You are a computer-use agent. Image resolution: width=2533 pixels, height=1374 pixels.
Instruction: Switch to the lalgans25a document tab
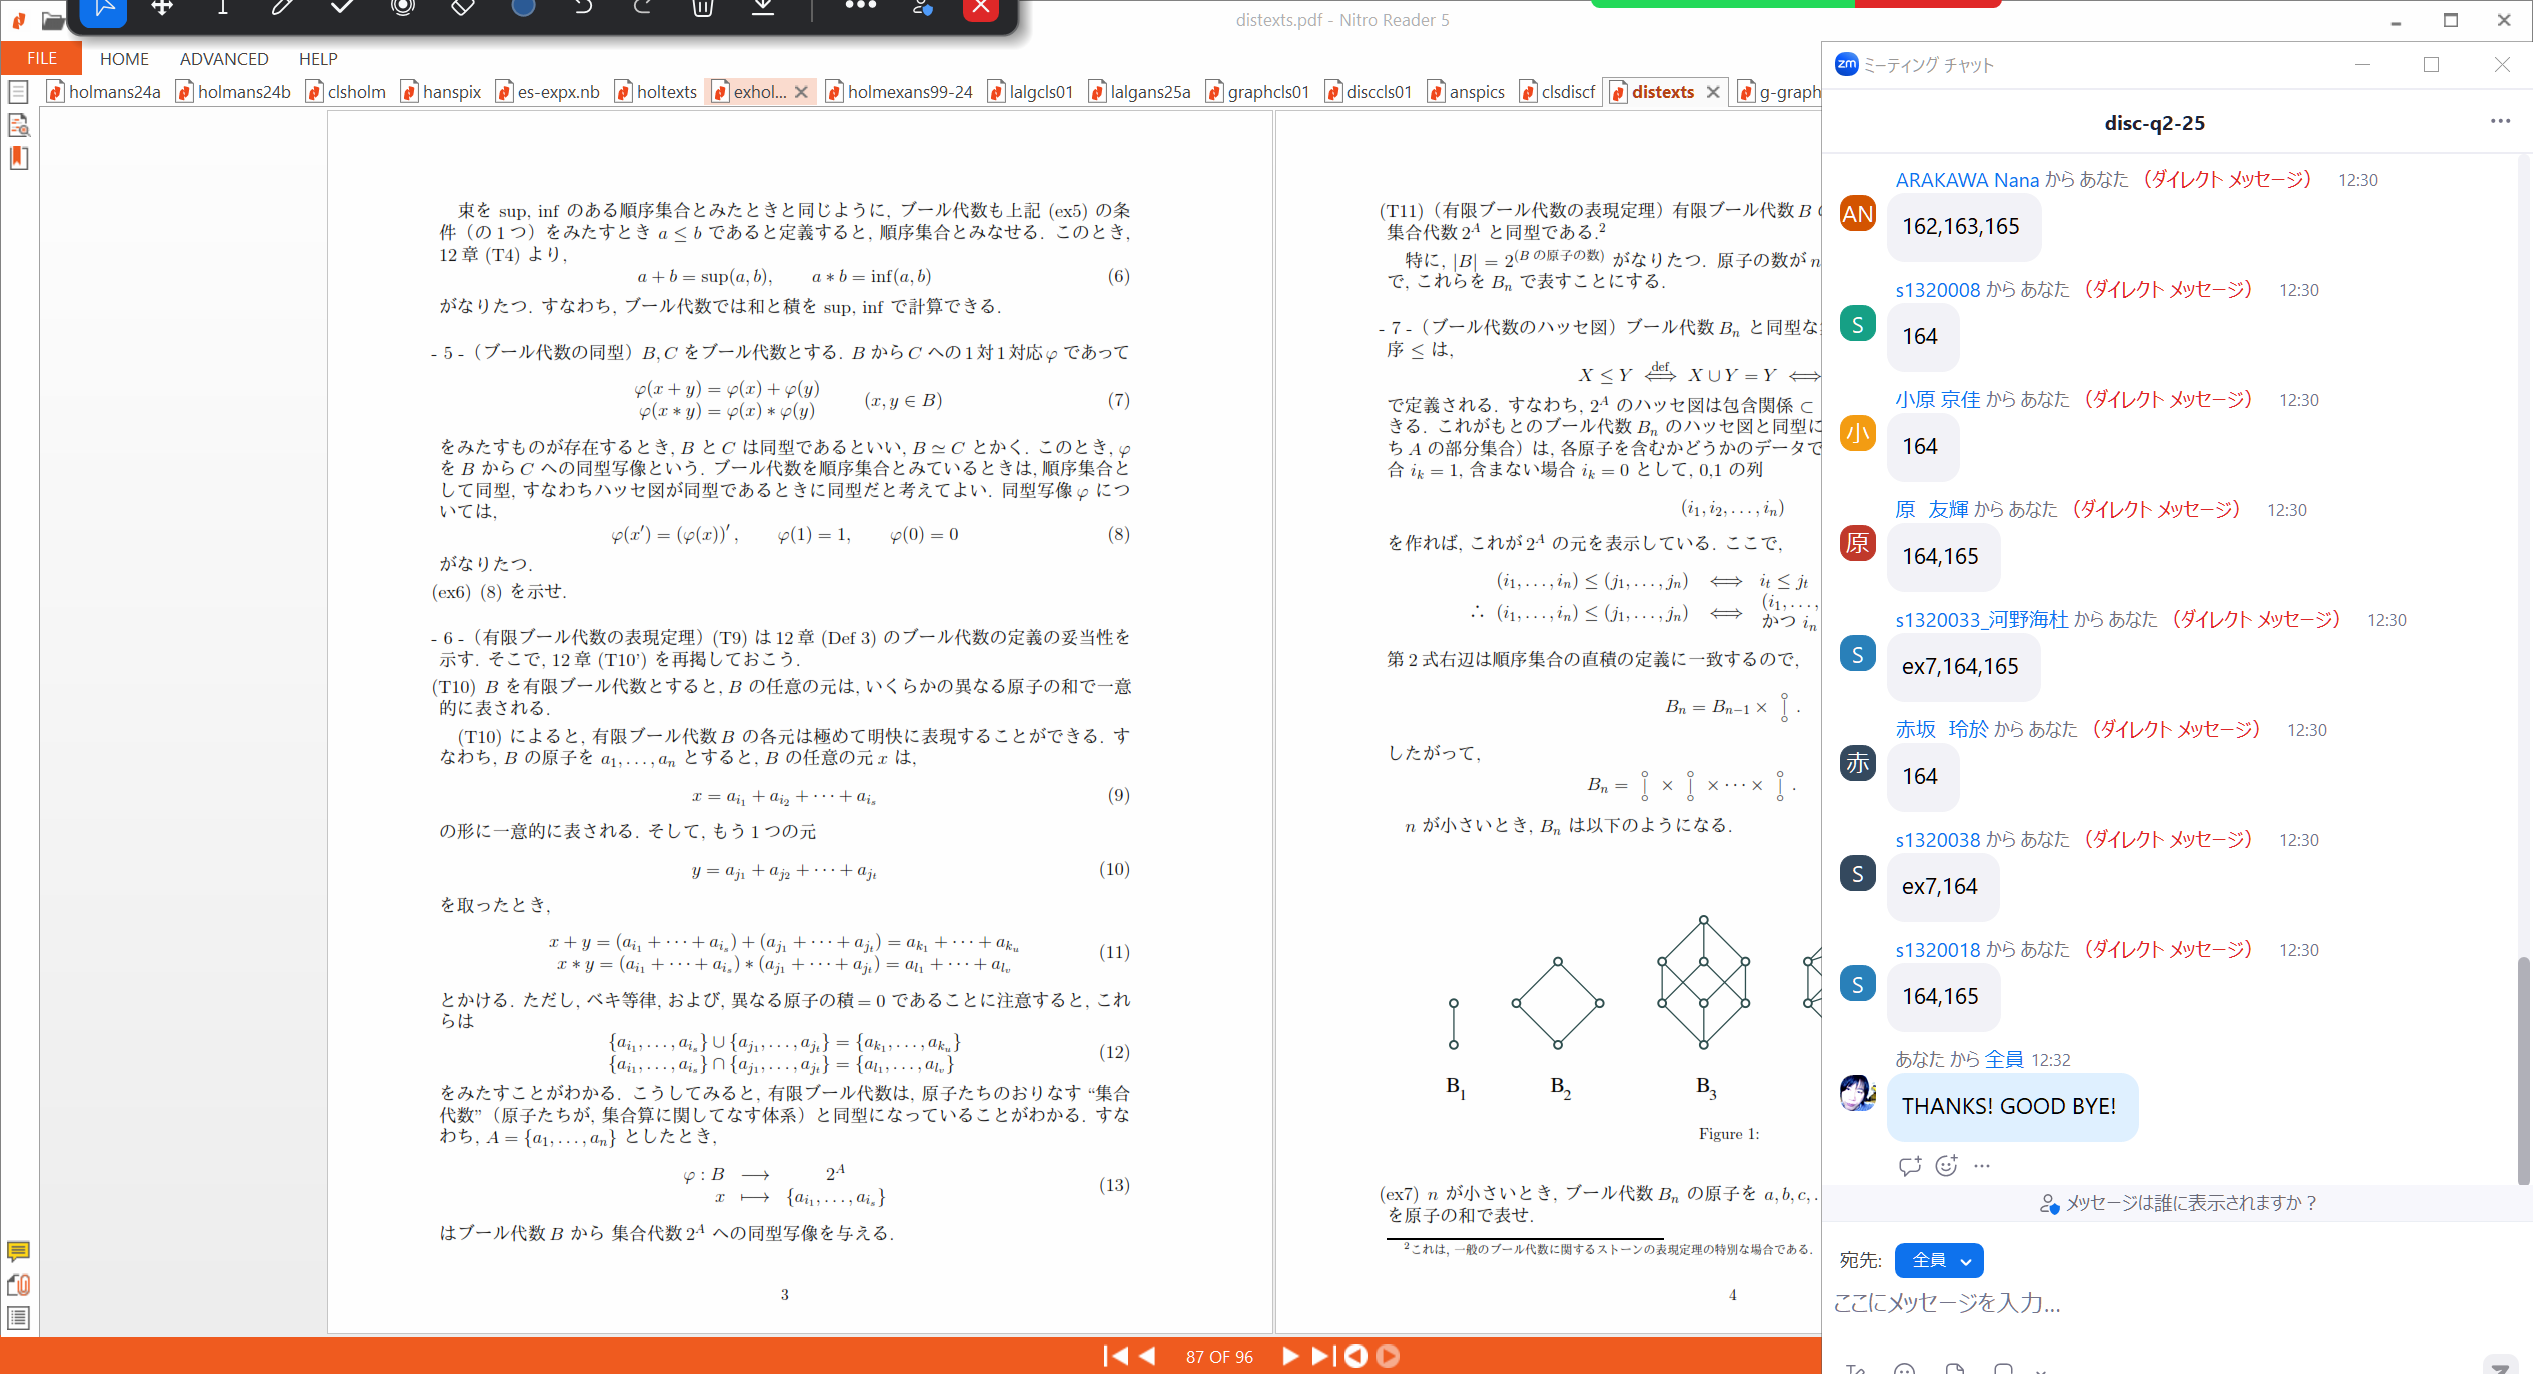1140,92
